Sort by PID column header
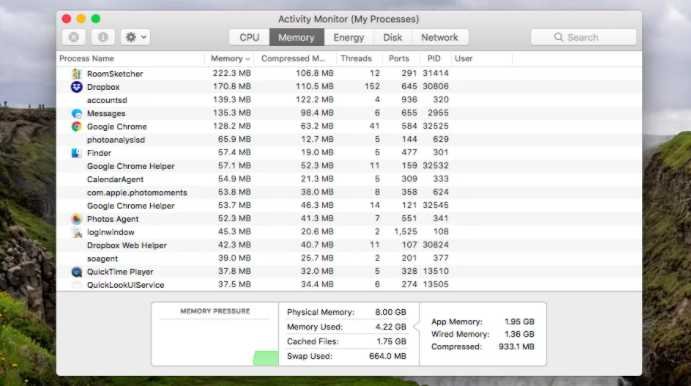691x386 pixels. point(434,59)
